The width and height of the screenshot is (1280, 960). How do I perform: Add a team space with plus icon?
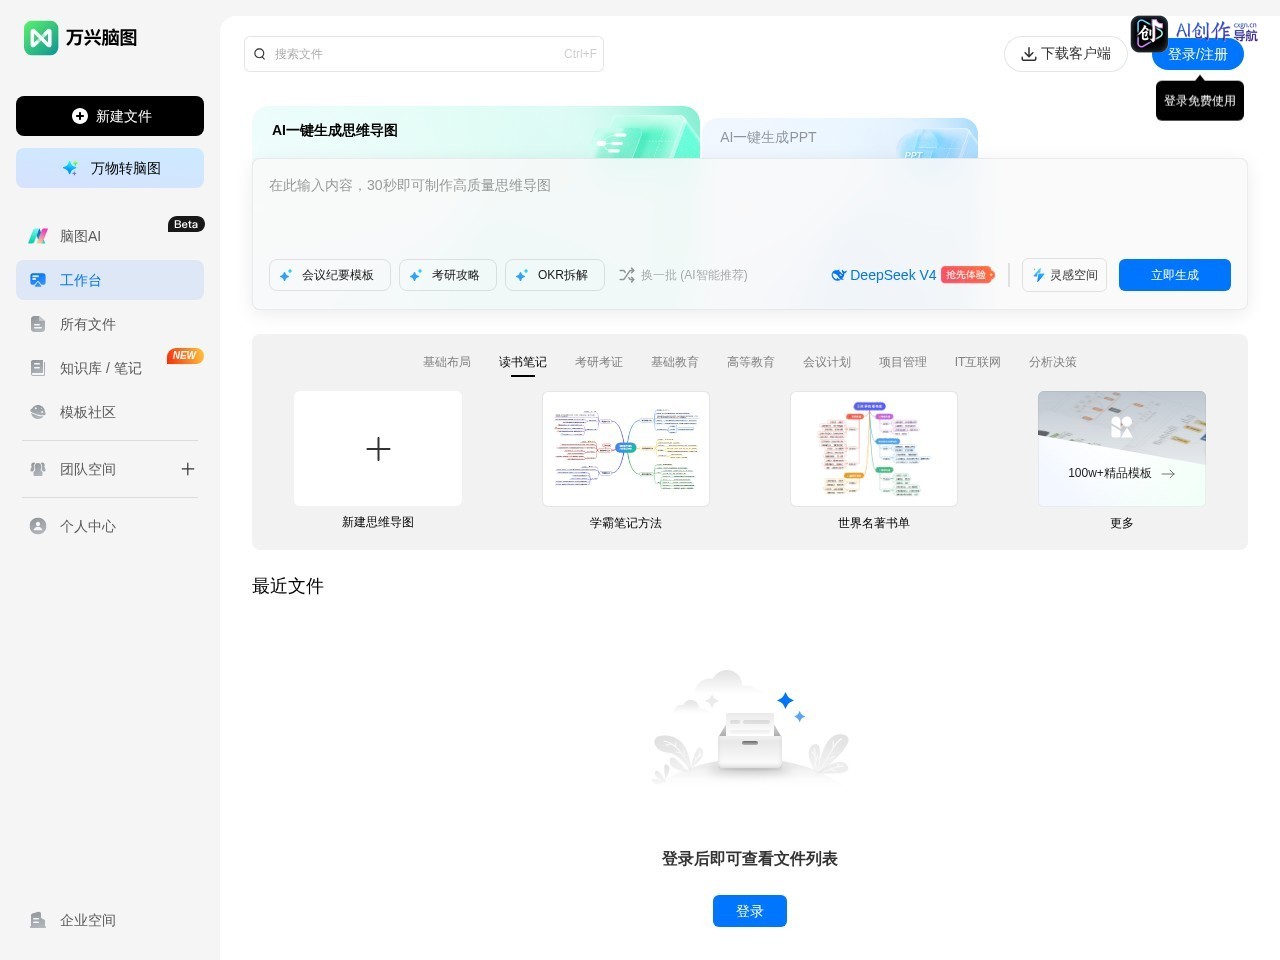click(x=187, y=469)
